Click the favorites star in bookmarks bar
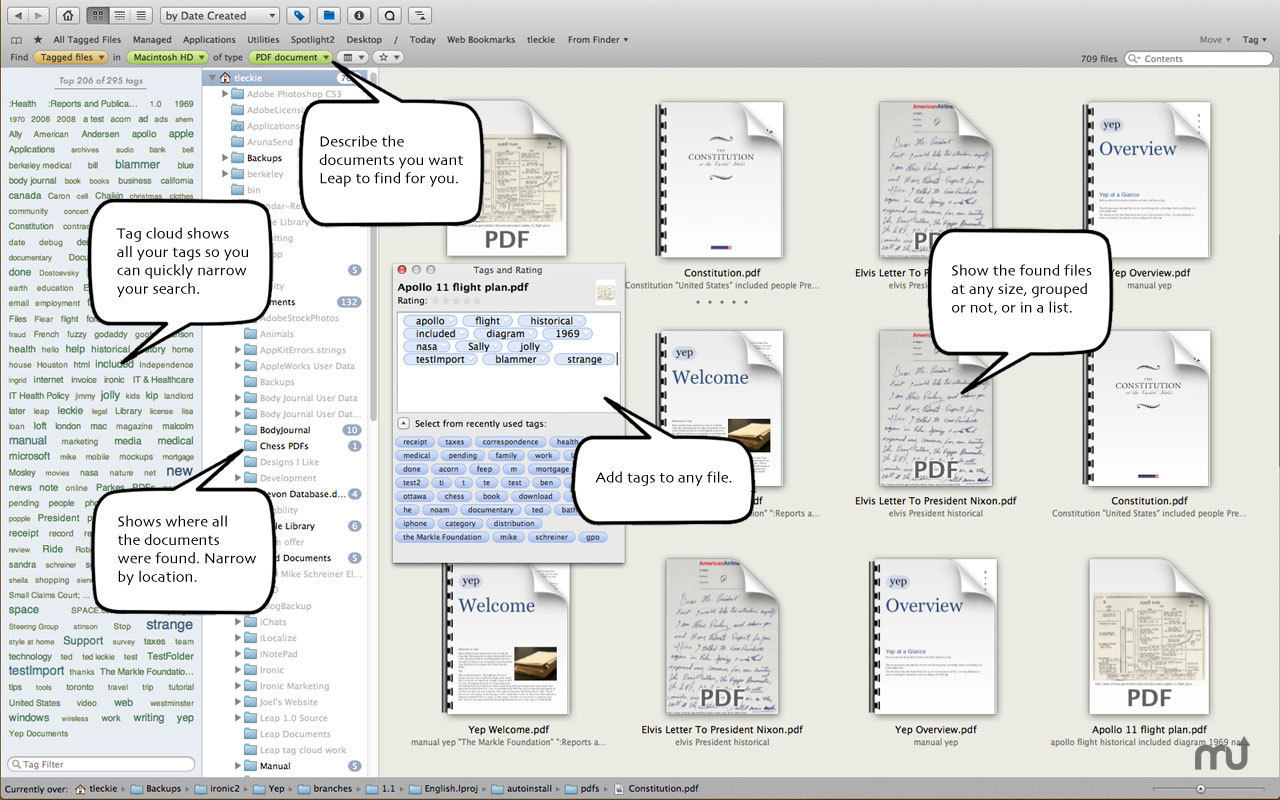The image size is (1280, 800). [38, 40]
